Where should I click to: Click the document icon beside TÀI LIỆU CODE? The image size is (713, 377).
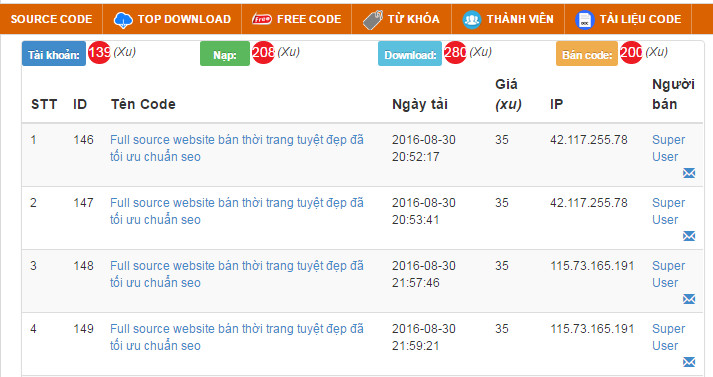(584, 20)
